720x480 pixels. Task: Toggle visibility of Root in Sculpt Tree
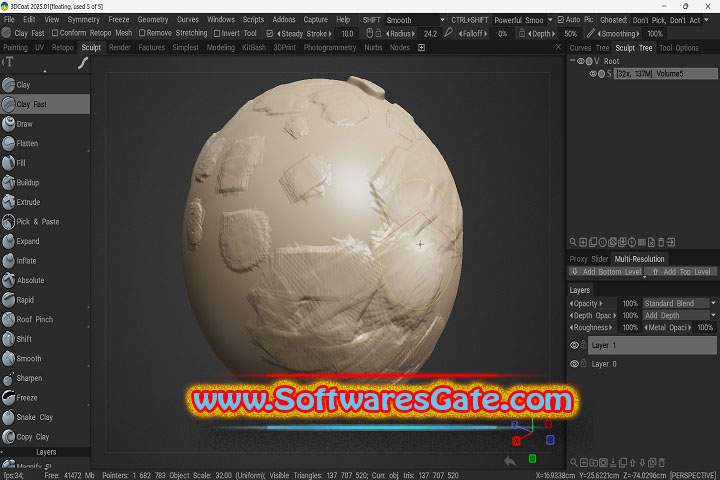581,61
